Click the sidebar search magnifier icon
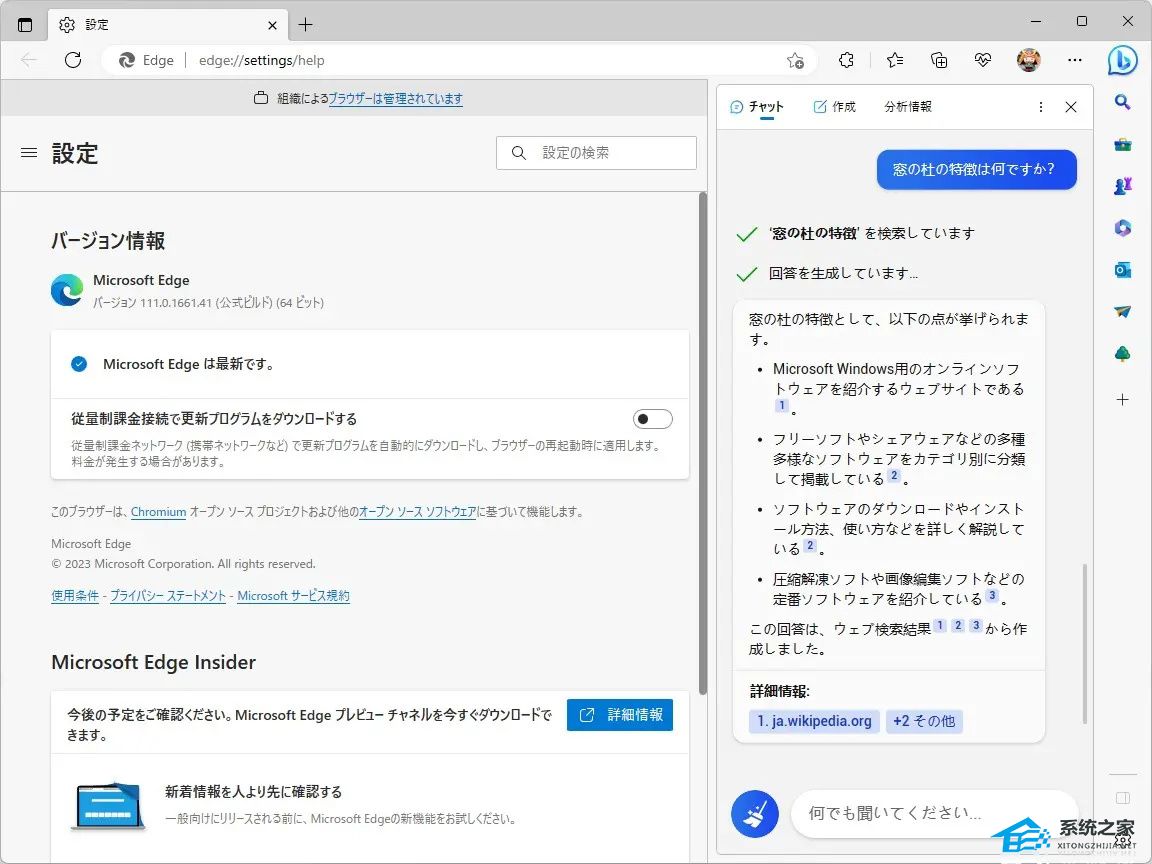 coord(1122,102)
